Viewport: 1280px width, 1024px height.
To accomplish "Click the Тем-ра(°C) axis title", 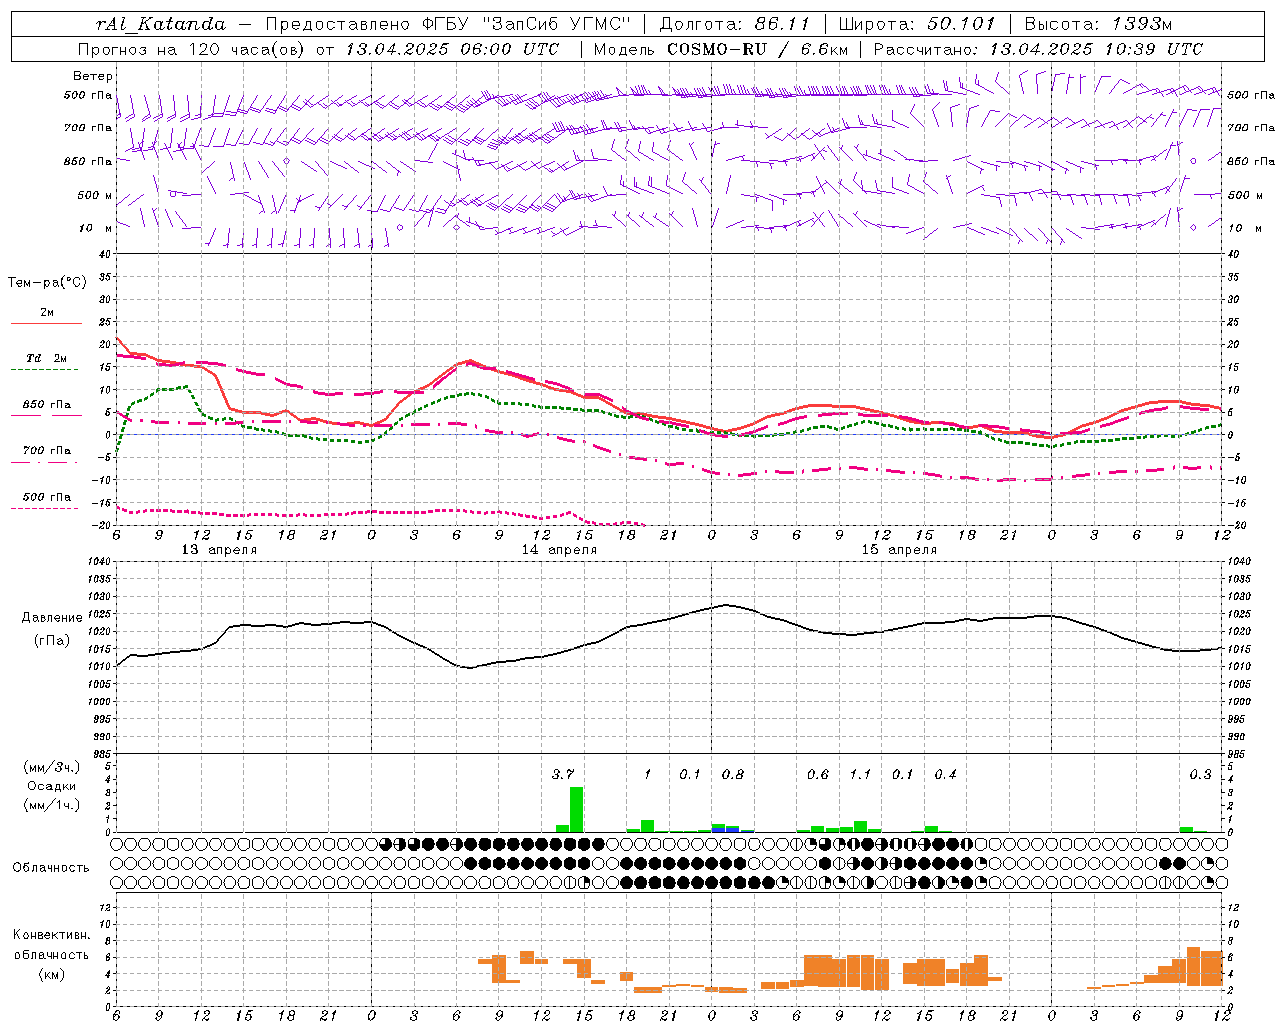I will tap(47, 283).
